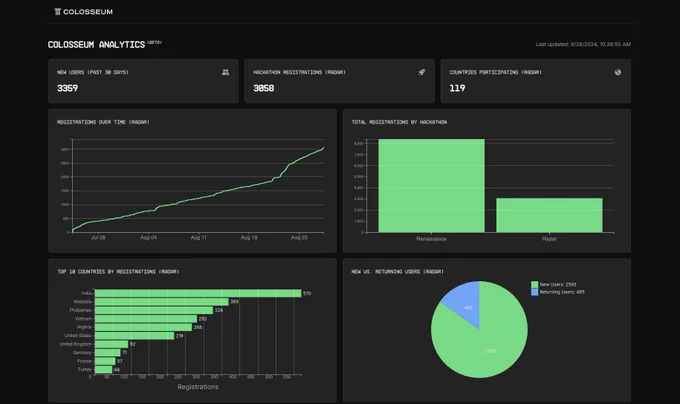
Task: Click the United Kingdom country label
Action: 75,344
